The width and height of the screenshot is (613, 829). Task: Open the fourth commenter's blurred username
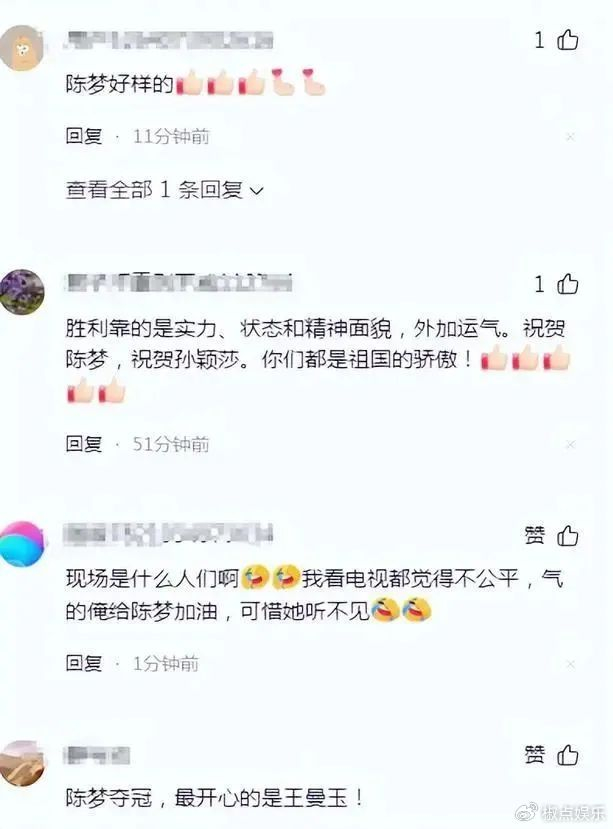click(x=96, y=755)
